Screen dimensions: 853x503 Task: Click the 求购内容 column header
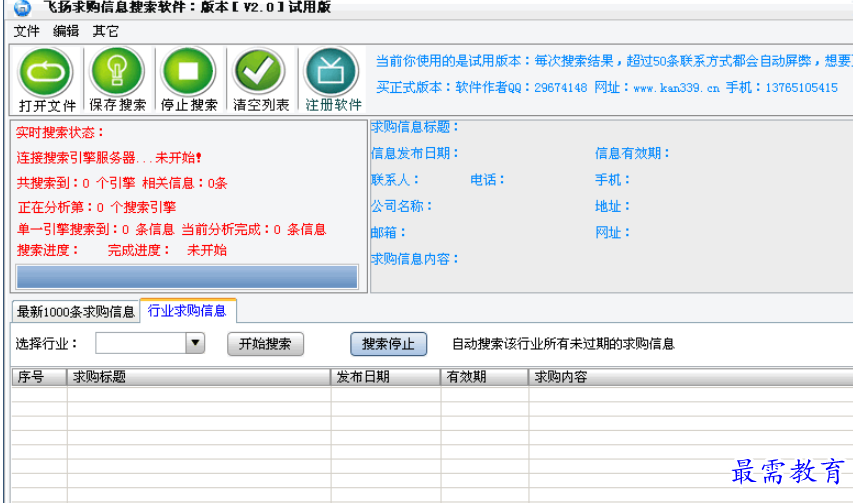[x=690, y=377]
